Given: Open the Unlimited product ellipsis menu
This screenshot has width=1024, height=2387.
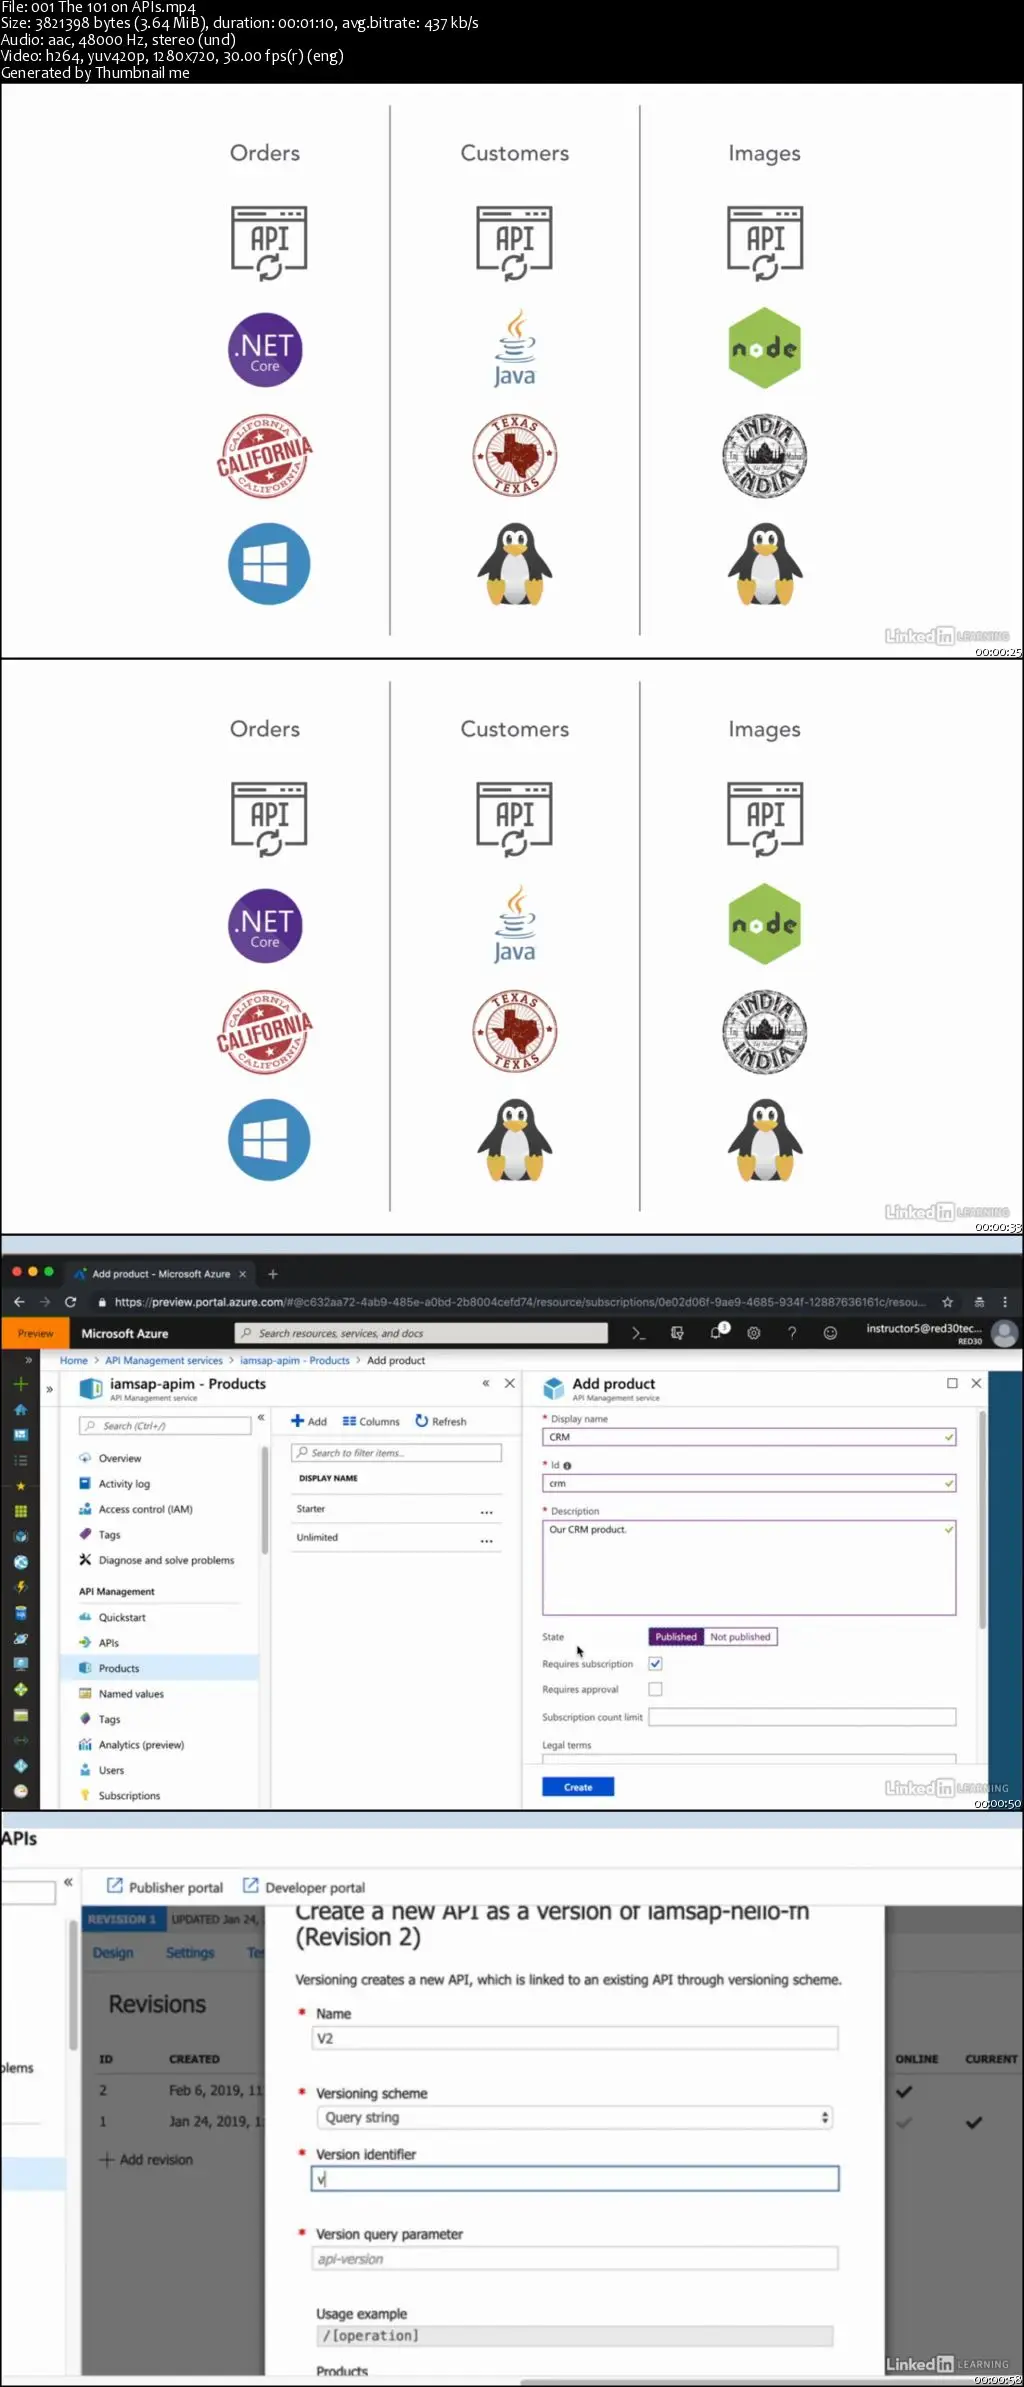Looking at the screenshot, I should [486, 1540].
